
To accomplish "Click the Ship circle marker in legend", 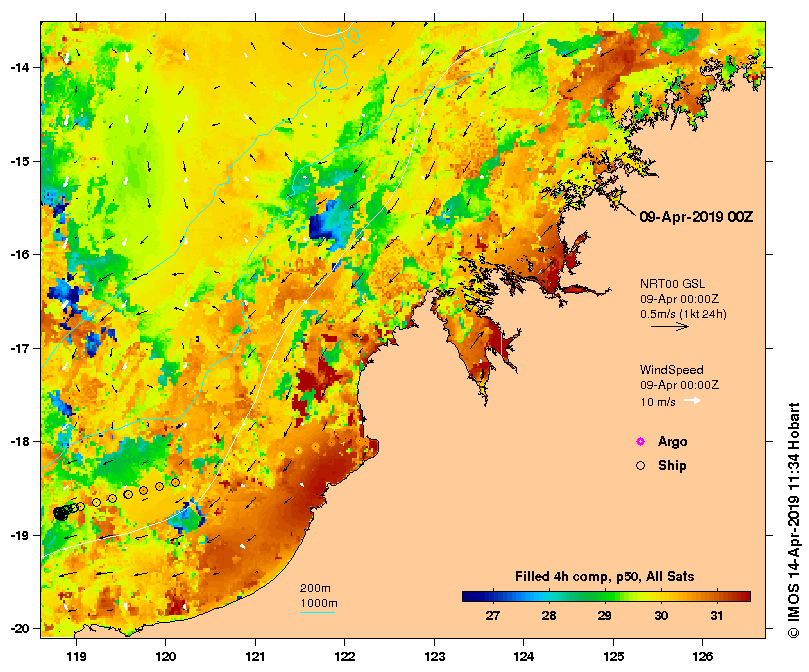I will (x=640, y=466).
